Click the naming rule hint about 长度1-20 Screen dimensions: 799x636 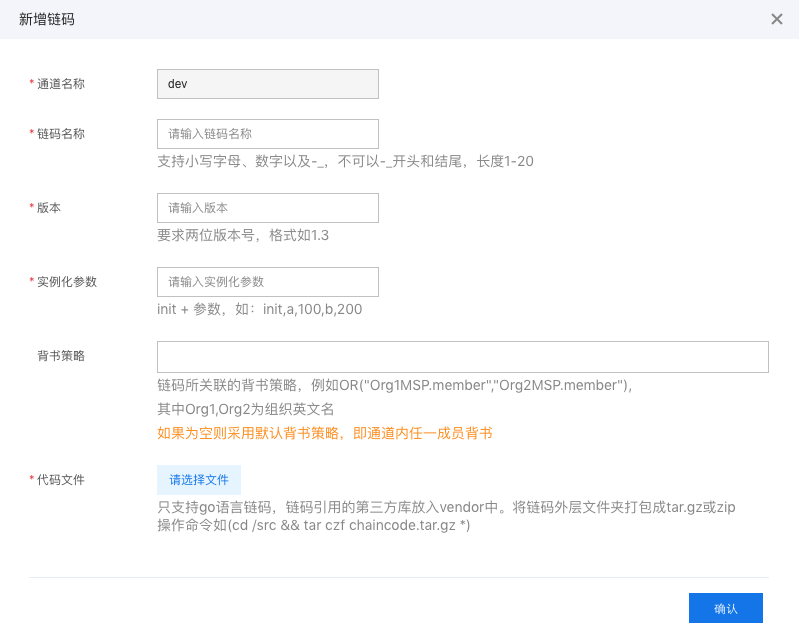[x=345, y=162]
